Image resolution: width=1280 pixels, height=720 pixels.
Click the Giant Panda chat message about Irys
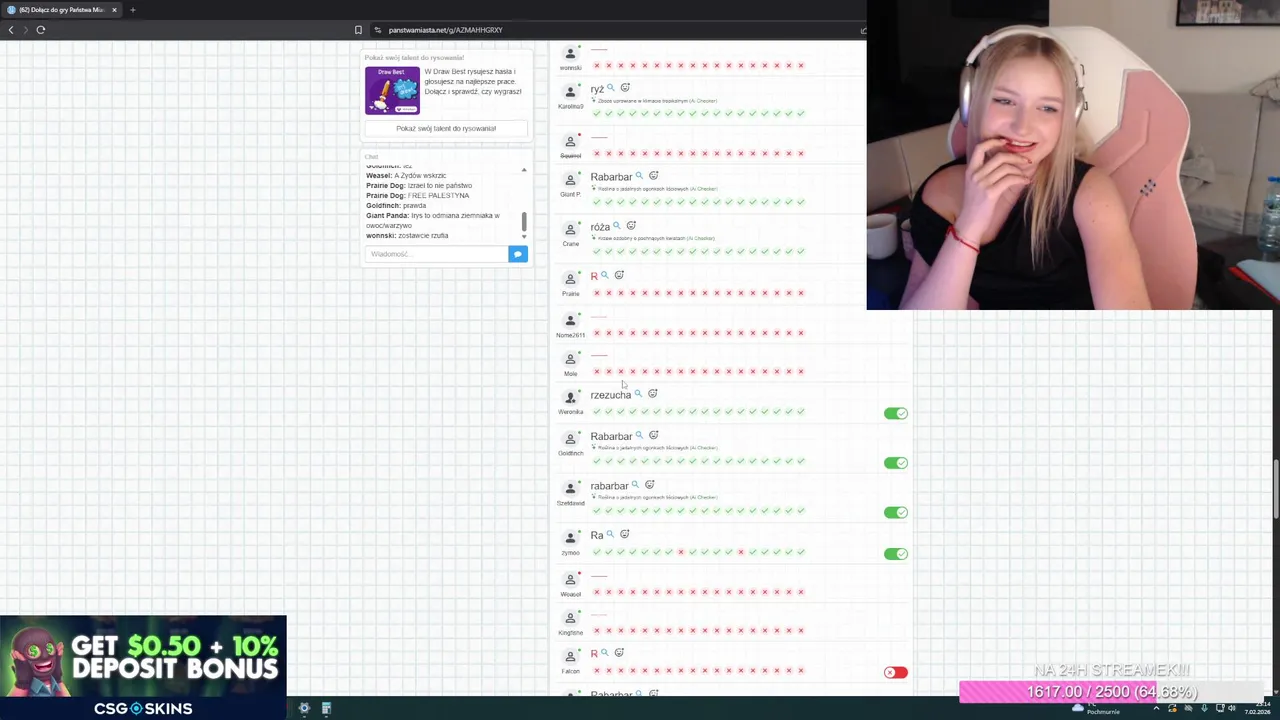433,220
